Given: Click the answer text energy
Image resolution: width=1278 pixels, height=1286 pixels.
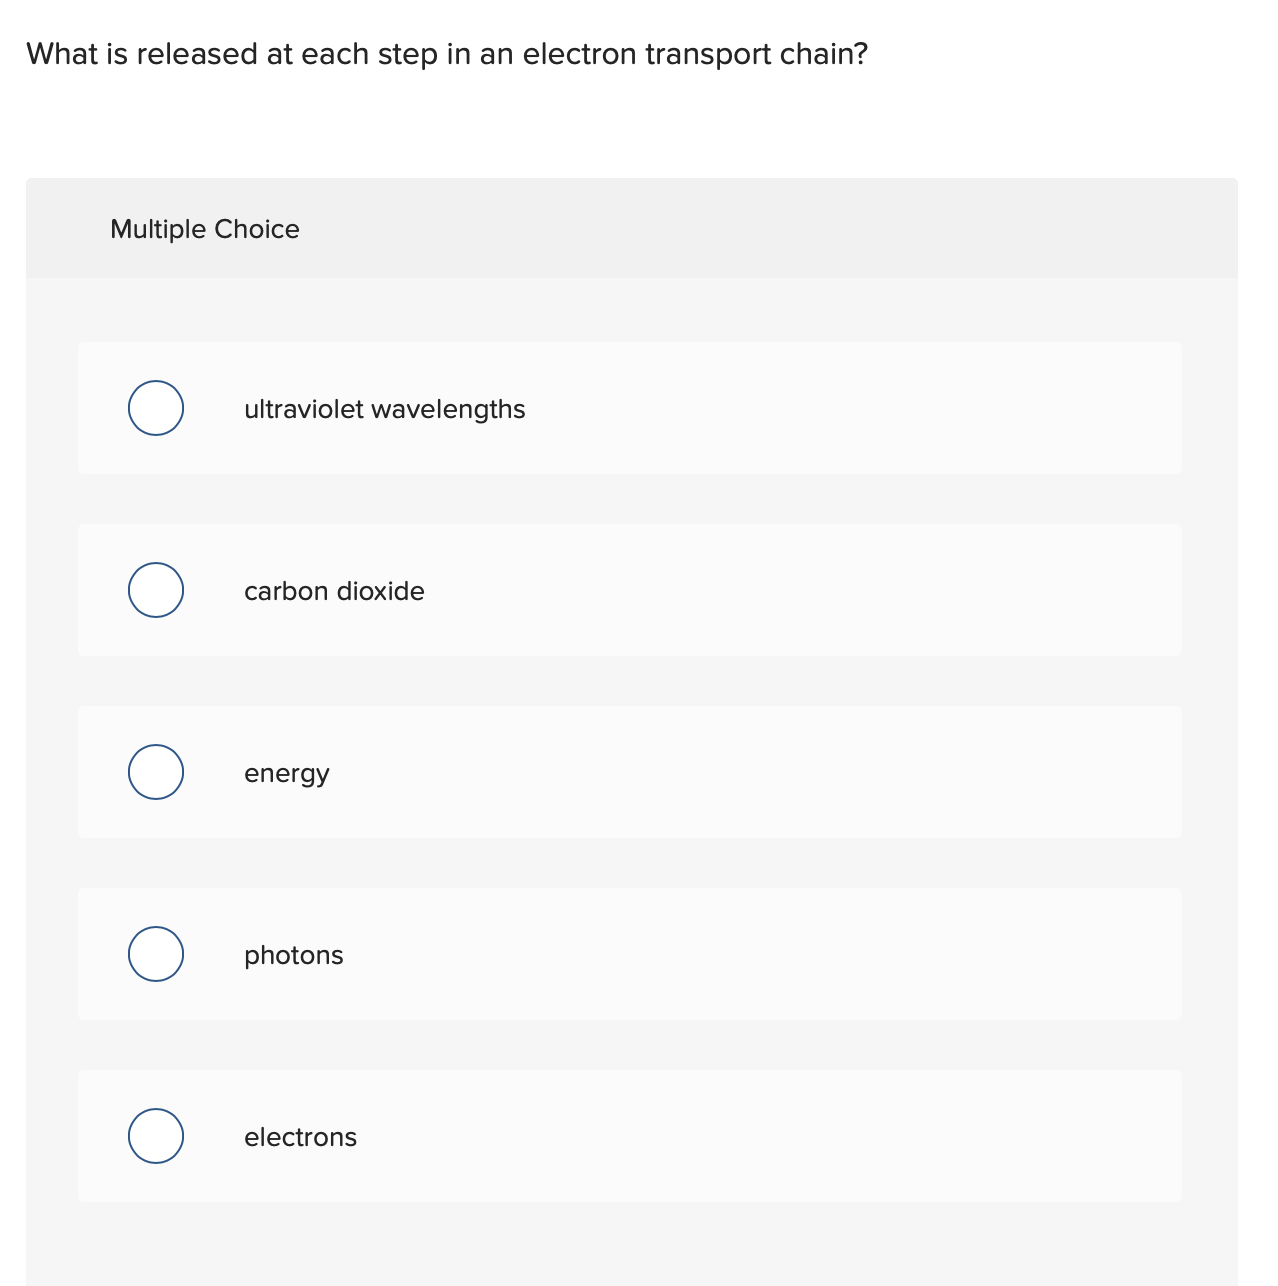Looking at the screenshot, I should 287,772.
